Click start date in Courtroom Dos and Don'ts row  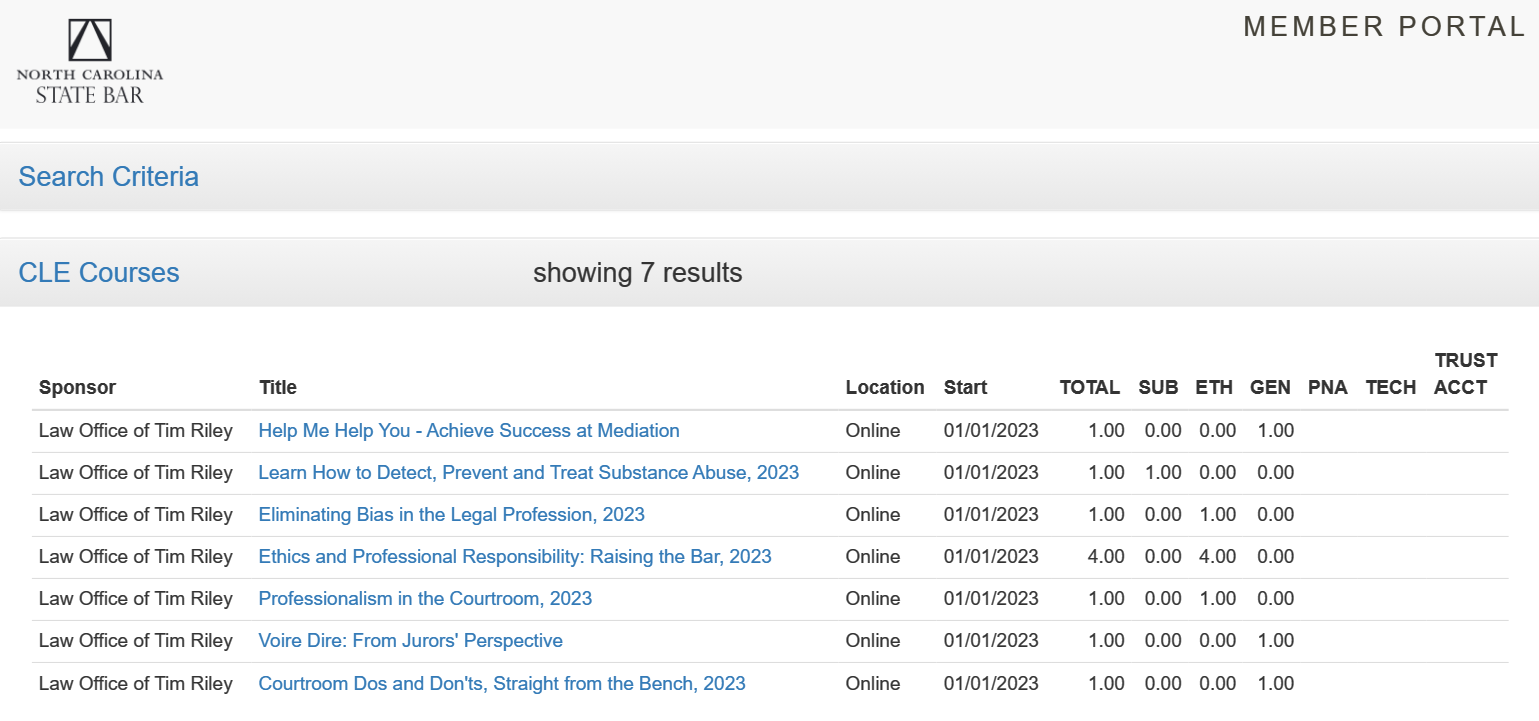pos(991,684)
